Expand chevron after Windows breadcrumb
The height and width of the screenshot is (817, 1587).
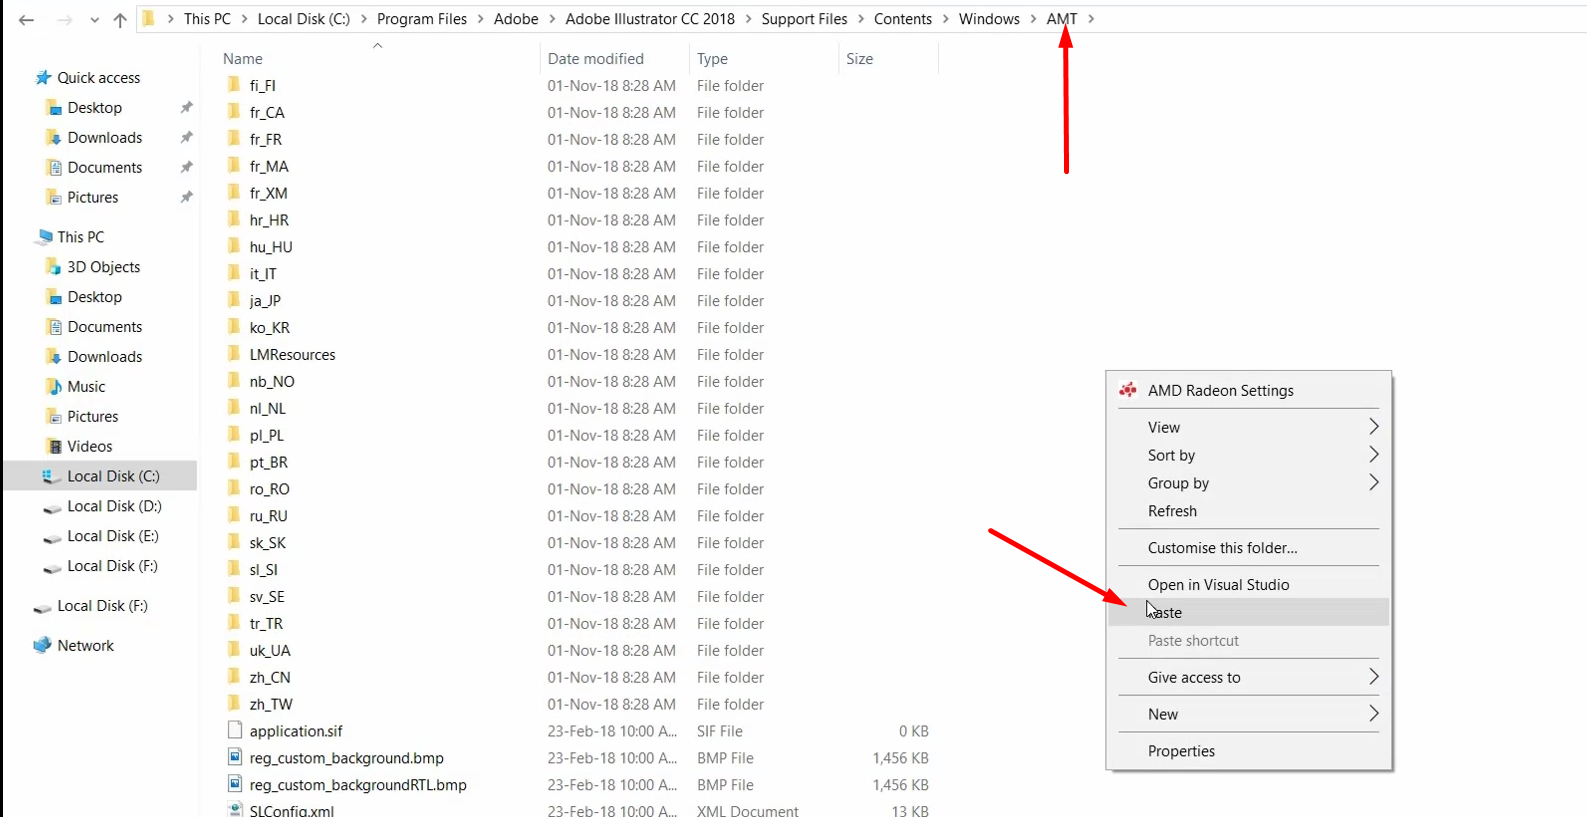pos(1034,19)
